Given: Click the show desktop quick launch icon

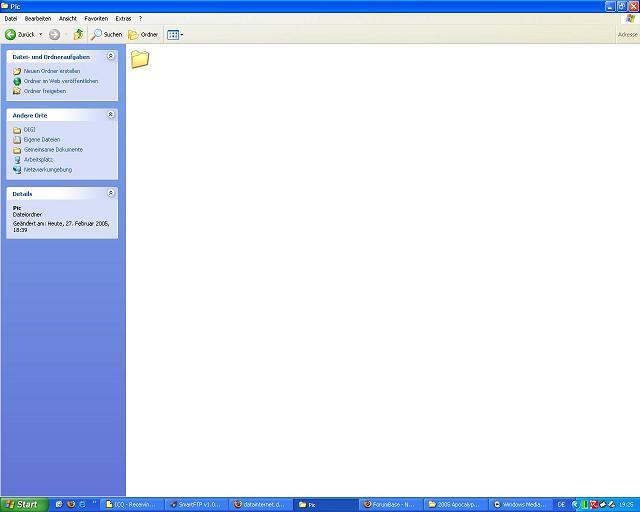Looking at the screenshot, I should (59, 505).
